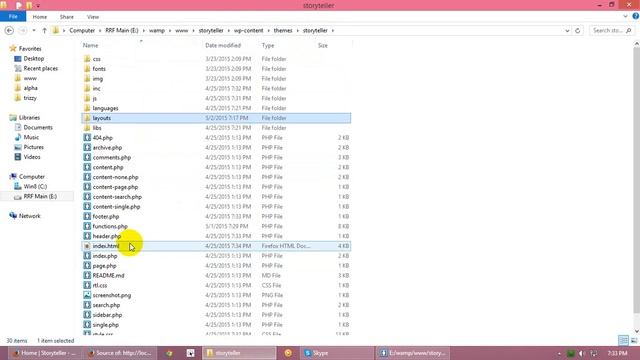Switch to Home | Storyteller taskbar window
The height and width of the screenshot is (360, 640).
point(44,353)
